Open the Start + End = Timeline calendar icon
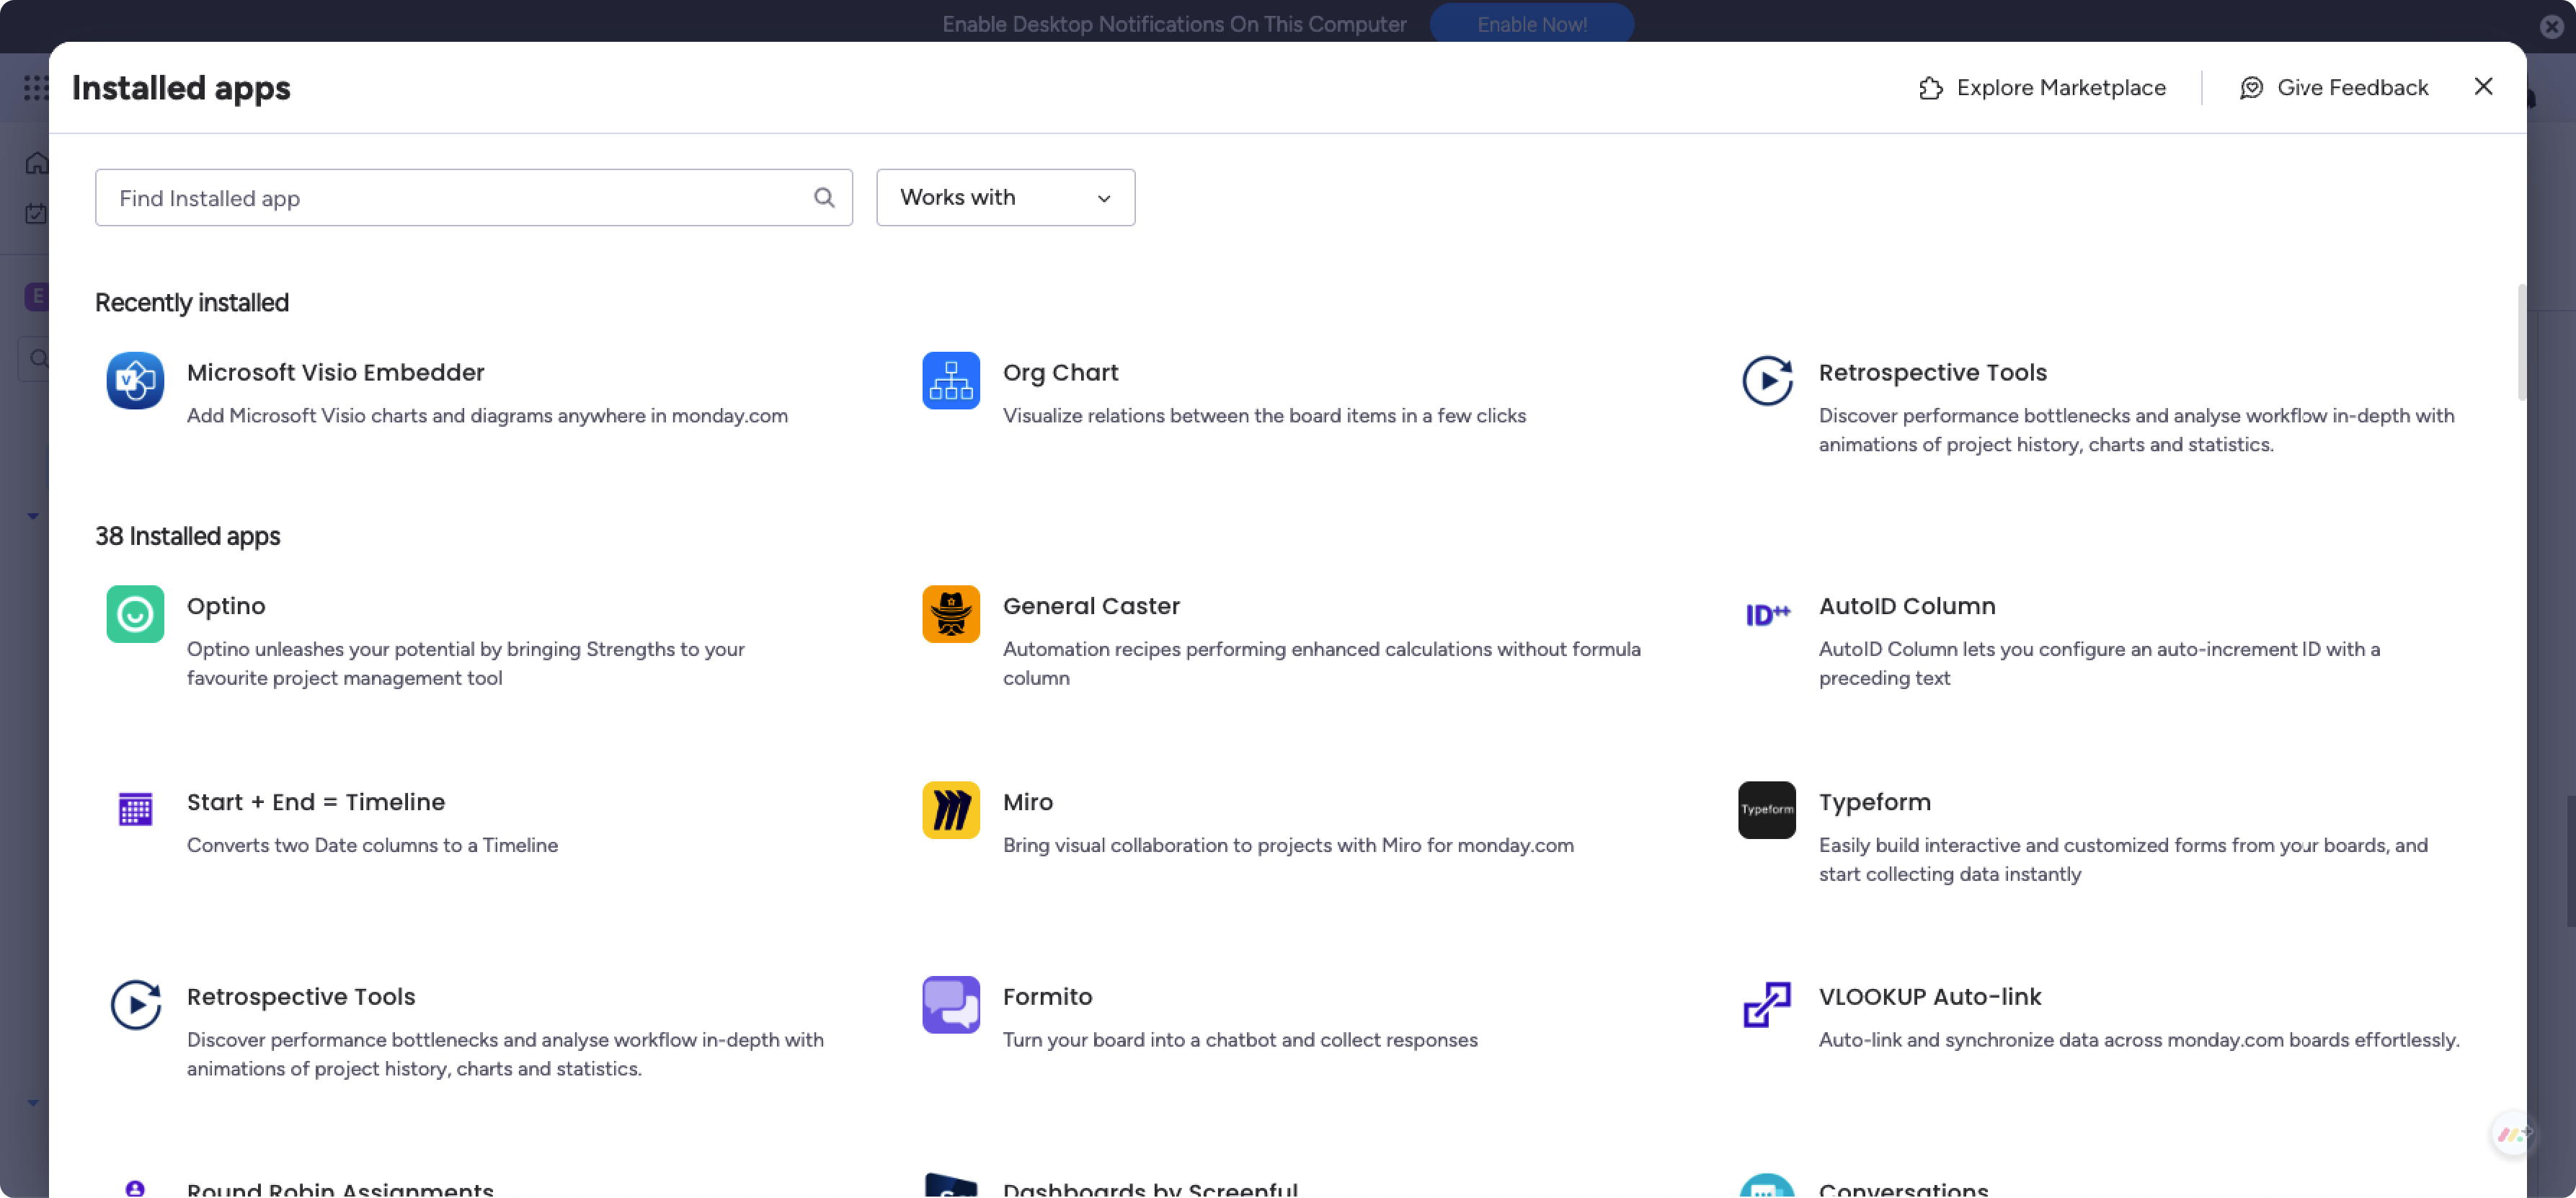2576x1198 pixels. [x=135, y=809]
